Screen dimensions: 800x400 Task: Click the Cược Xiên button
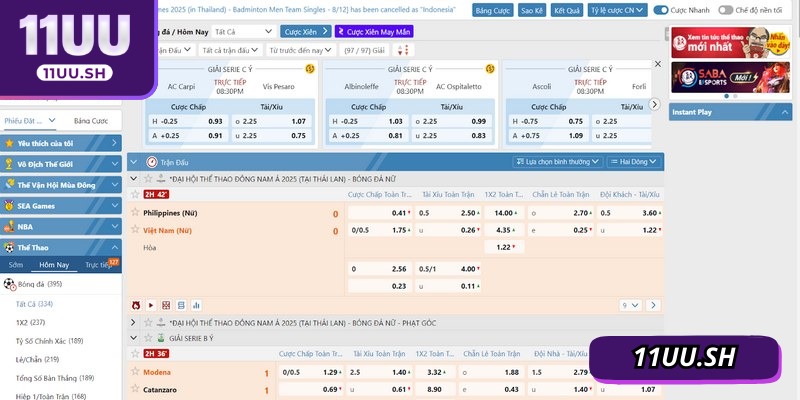[304, 31]
